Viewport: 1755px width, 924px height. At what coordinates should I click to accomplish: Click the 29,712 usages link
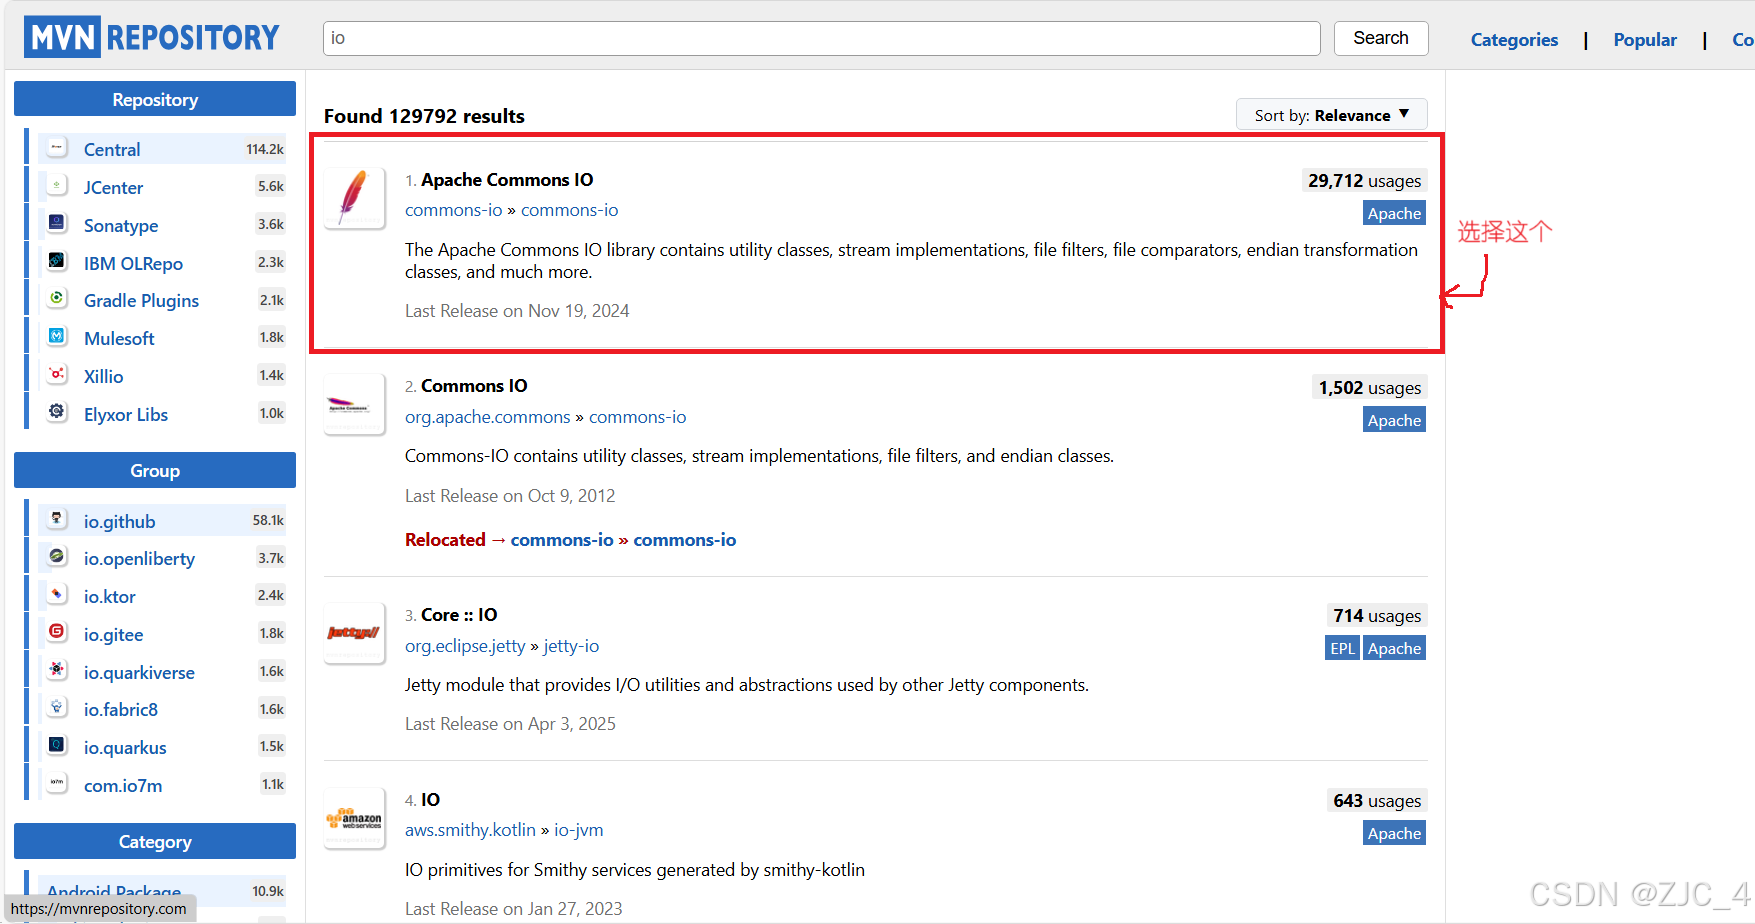[x=1364, y=181]
